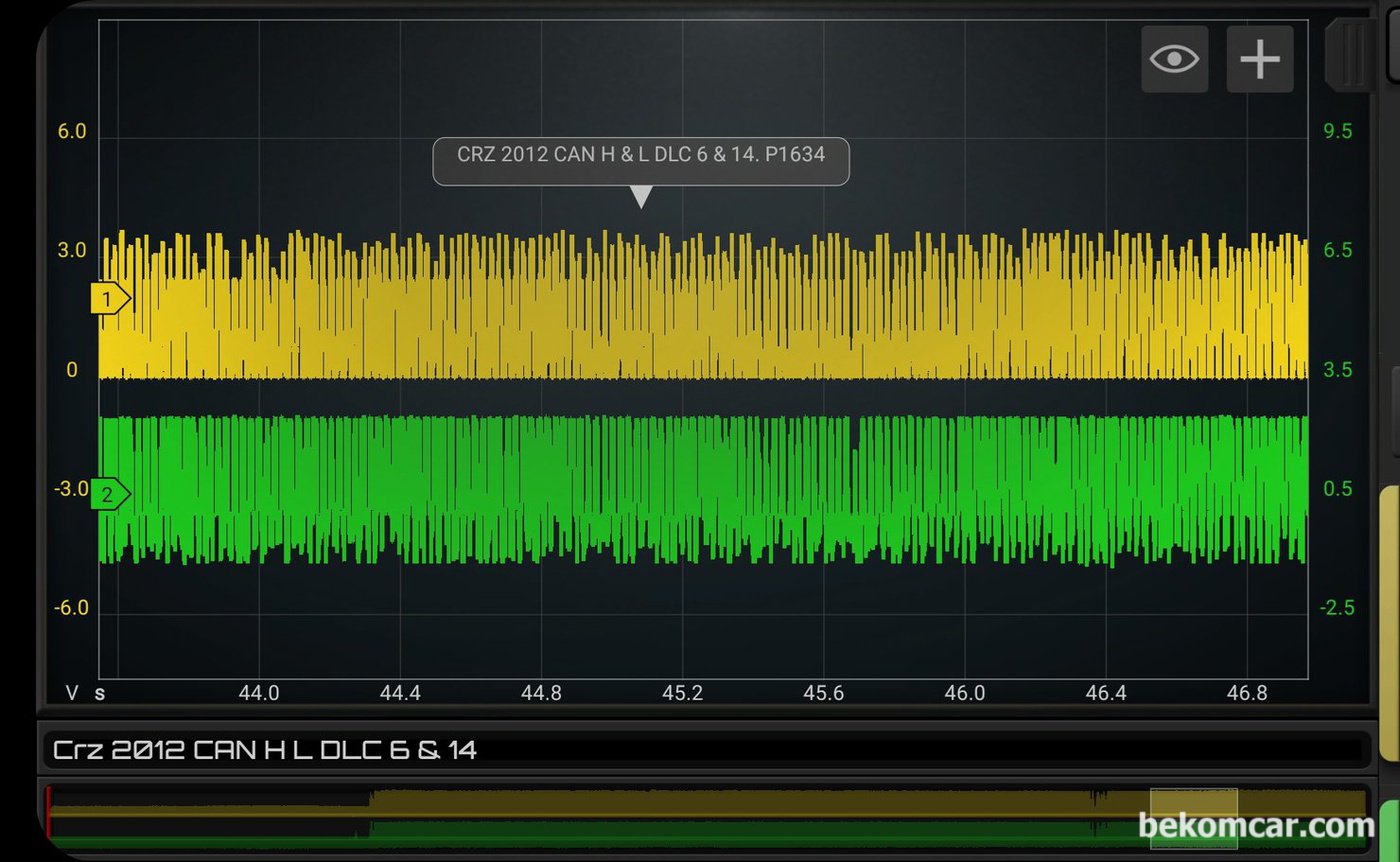Click the green 9.5 voltage scale label
The height and width of the screenshot is (862, 1400).
pos(1337,132)
